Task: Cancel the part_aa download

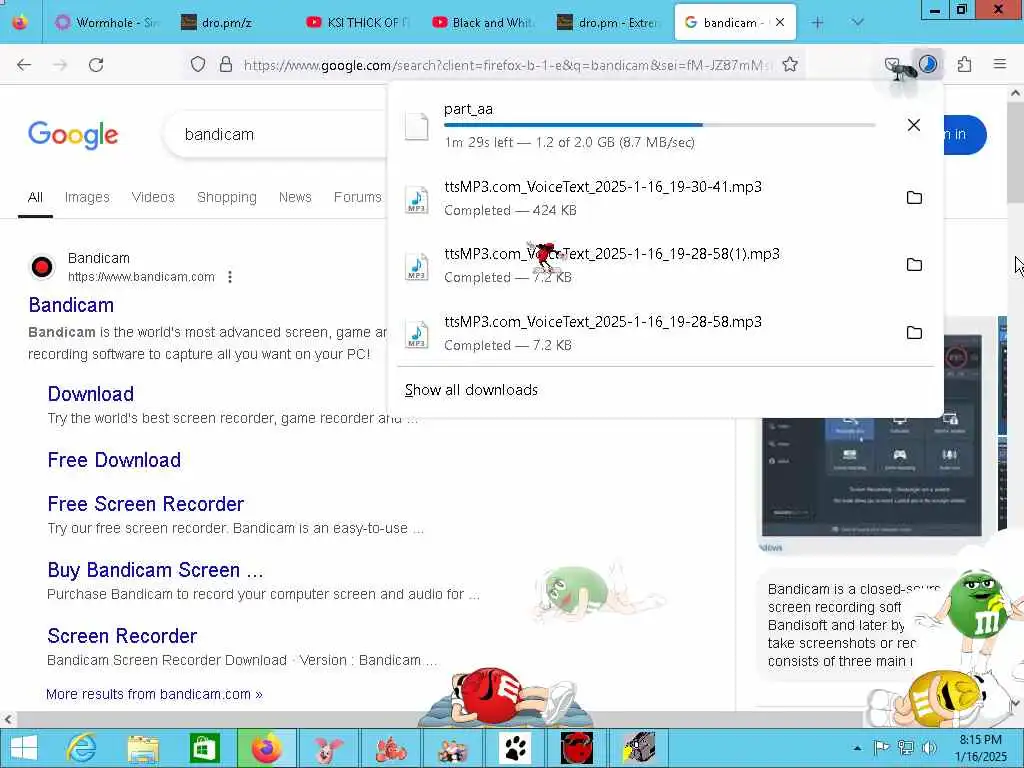Action: click(x=914, y=125)
